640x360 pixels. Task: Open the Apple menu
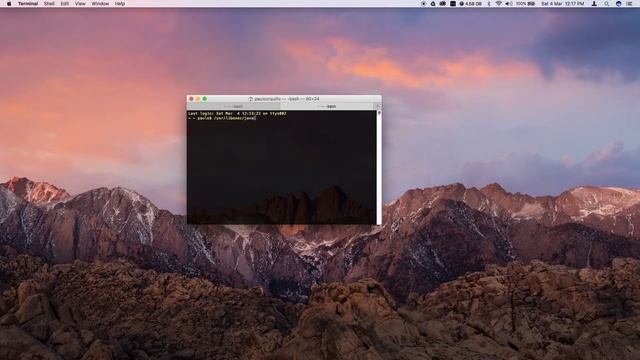coord(9,4)
